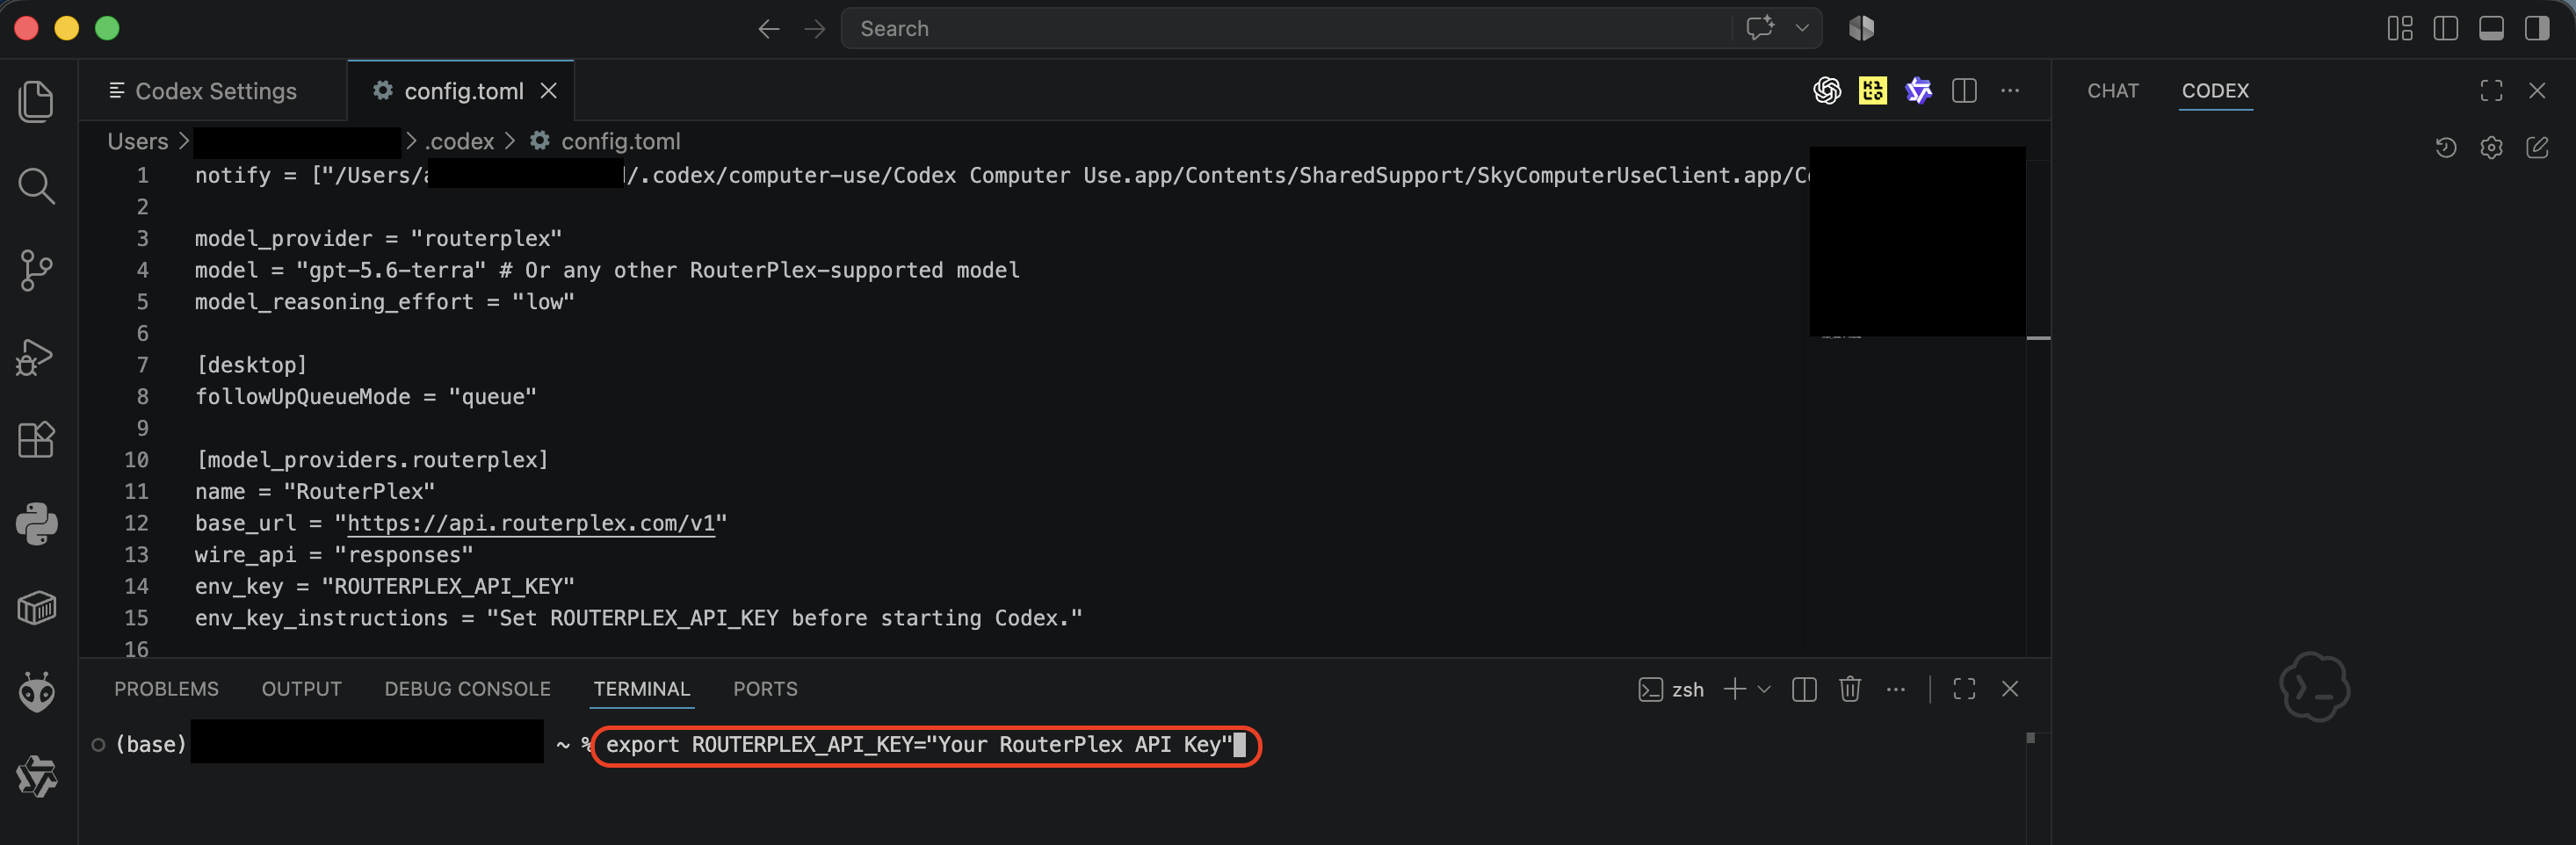The width and height of the screenshot is (2576, 845).
Task: Switch to the CODEX tab
Action: pos(2215,91)
